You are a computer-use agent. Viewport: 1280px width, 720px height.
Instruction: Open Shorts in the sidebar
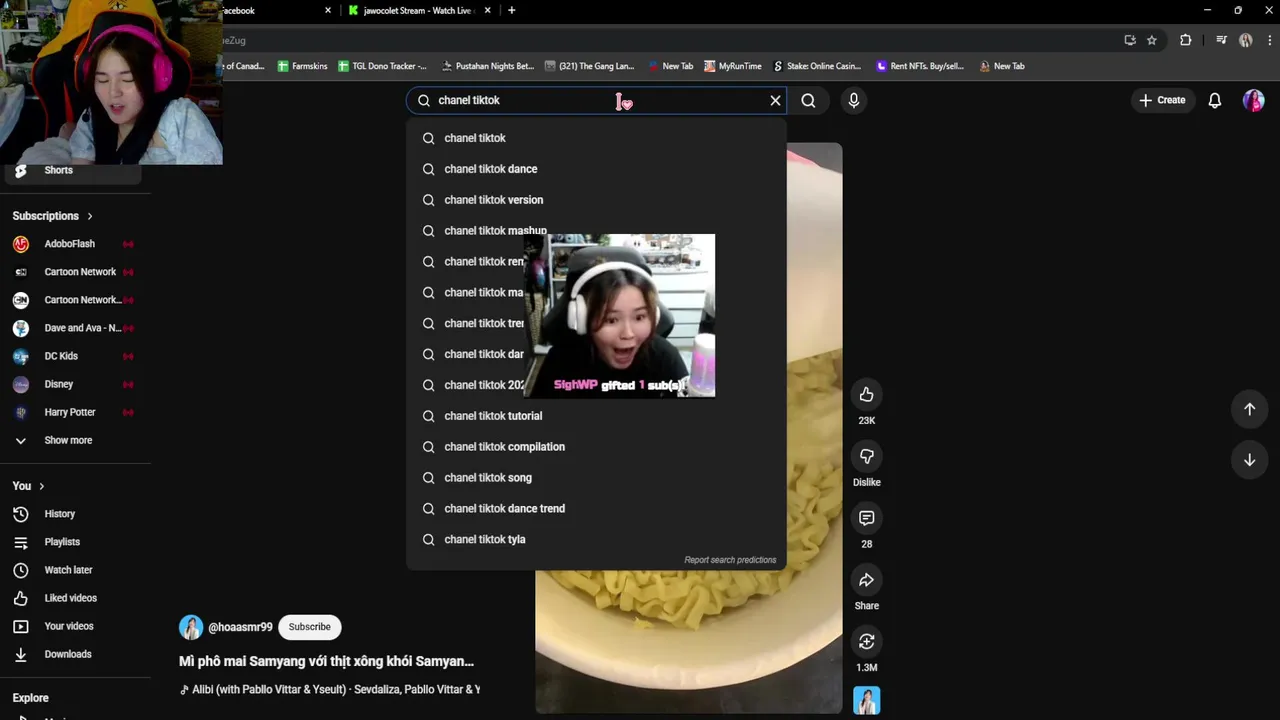72,170
